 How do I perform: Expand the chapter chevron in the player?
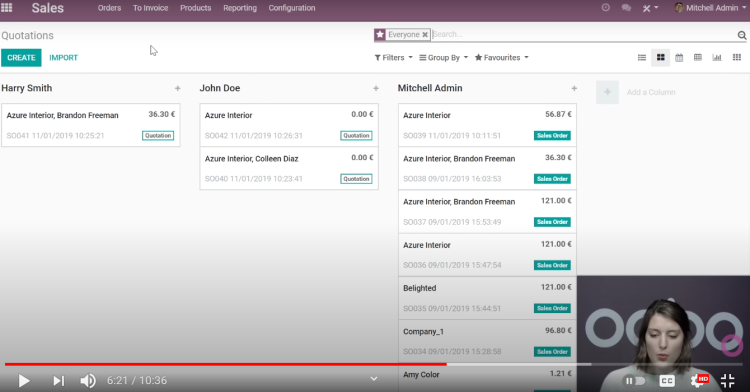tap(374, 379)
